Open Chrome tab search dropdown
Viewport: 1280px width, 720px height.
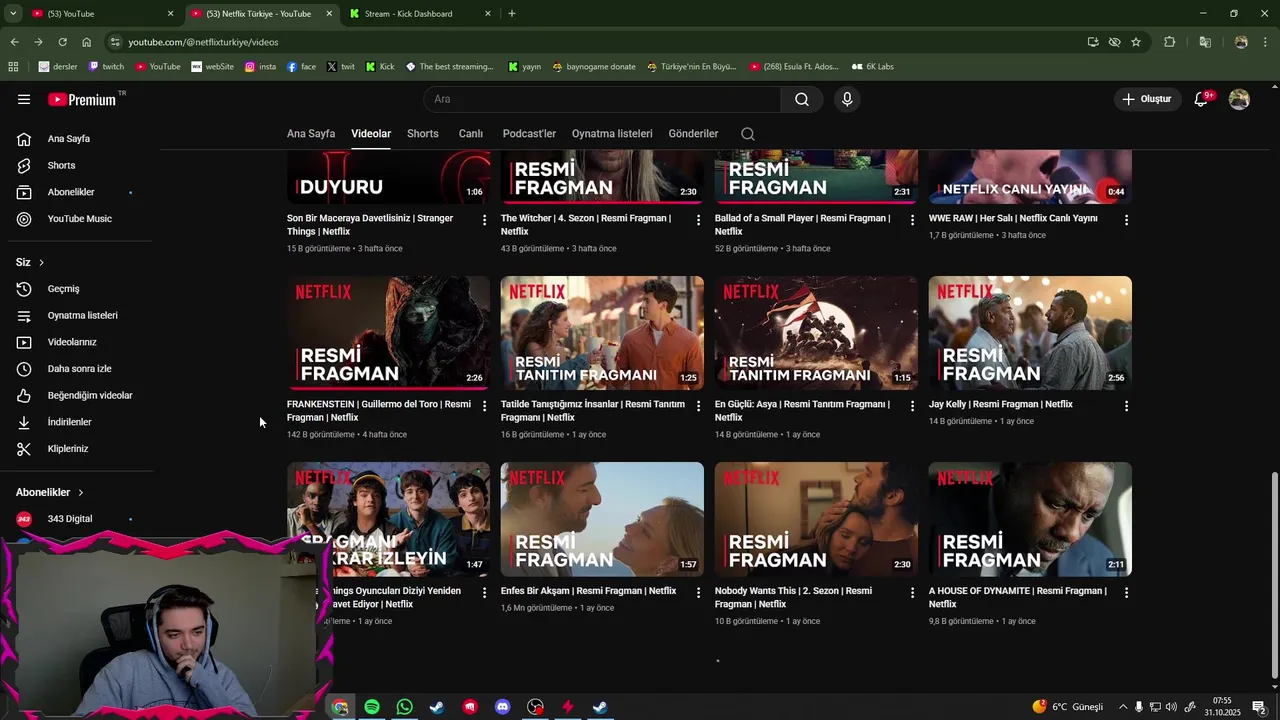[13, 14]
